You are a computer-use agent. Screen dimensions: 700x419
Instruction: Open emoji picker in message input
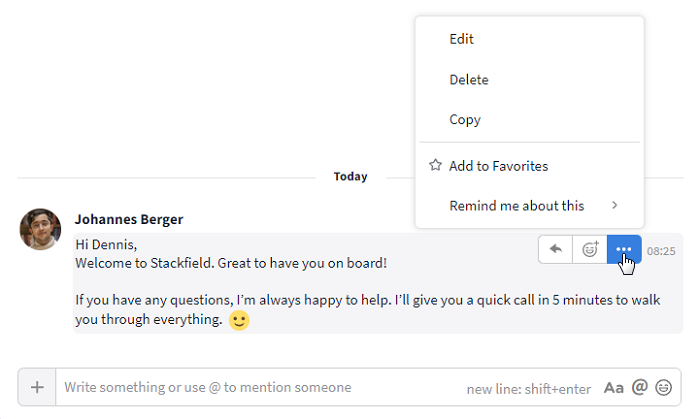click(663, 387)
